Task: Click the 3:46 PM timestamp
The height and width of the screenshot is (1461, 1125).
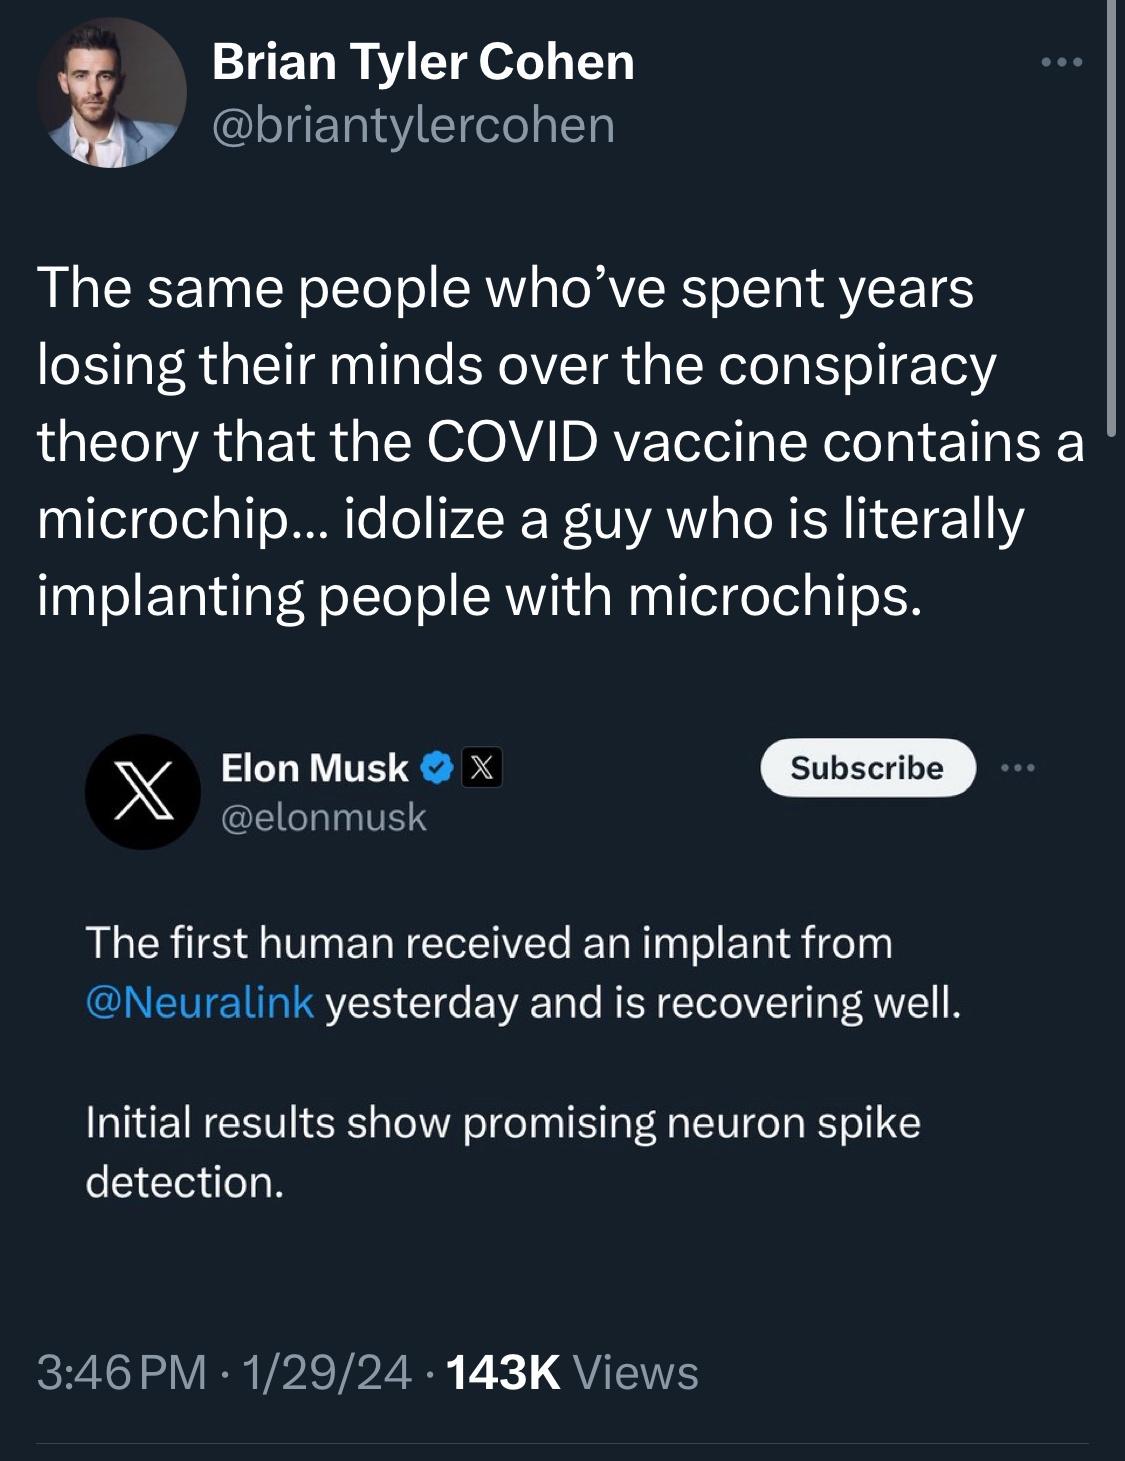Action: pos(122,1372)
